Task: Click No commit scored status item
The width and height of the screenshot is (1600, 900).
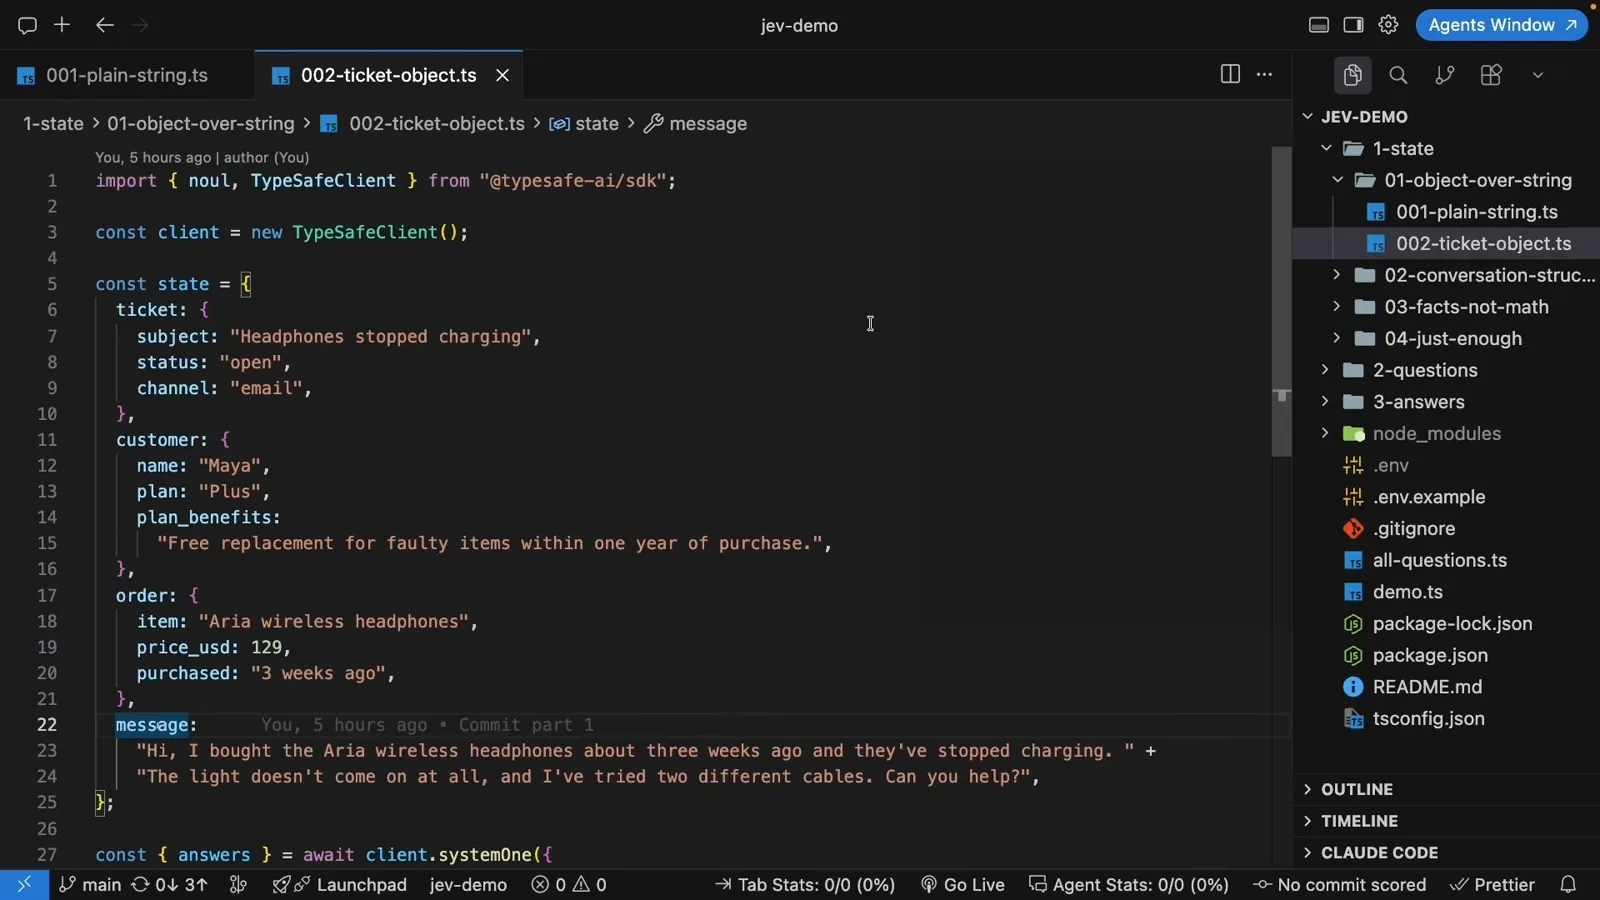Action: (1340, 885)
